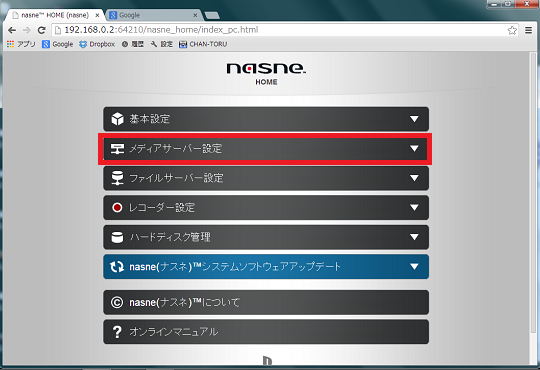Switch to Google tab
Viewport: 540px width, 370px height.
click(153, 15)
